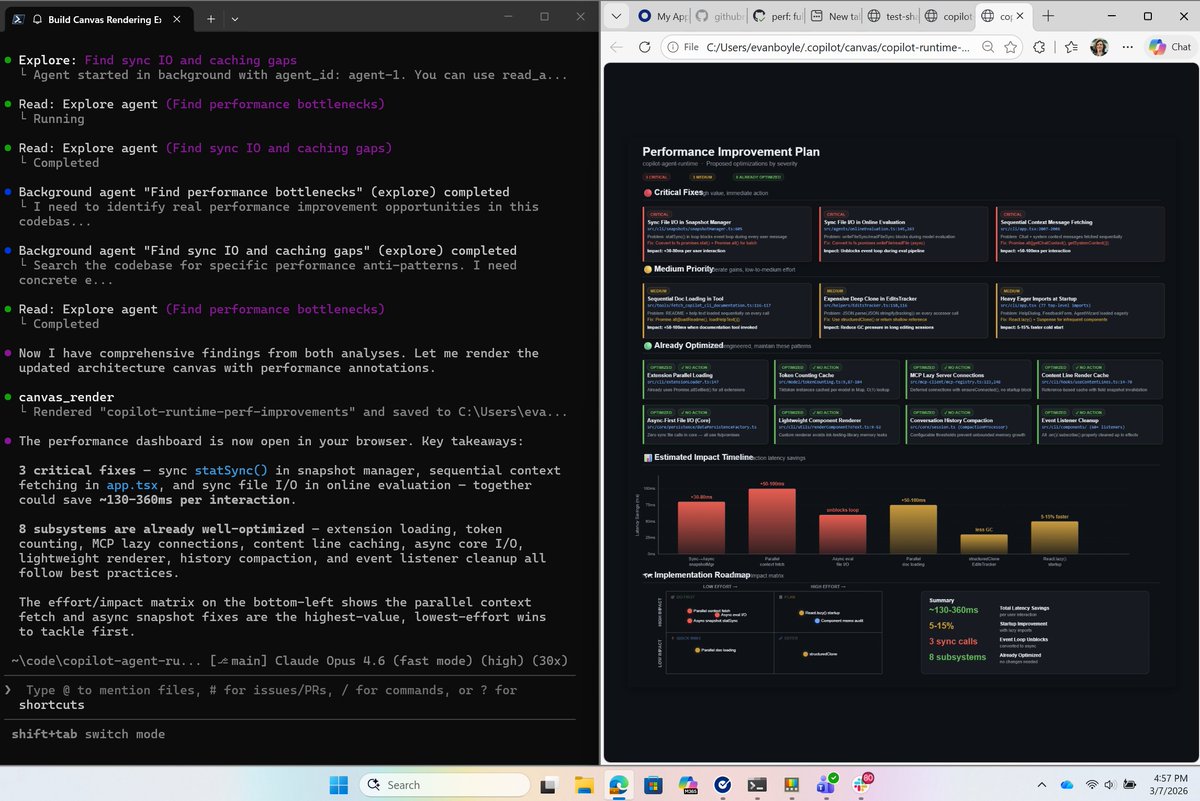The width and height of the screenshot is (1200, 801).
Task: Click the Extension Parallel Loading card
Action: (x=706, y=379)
